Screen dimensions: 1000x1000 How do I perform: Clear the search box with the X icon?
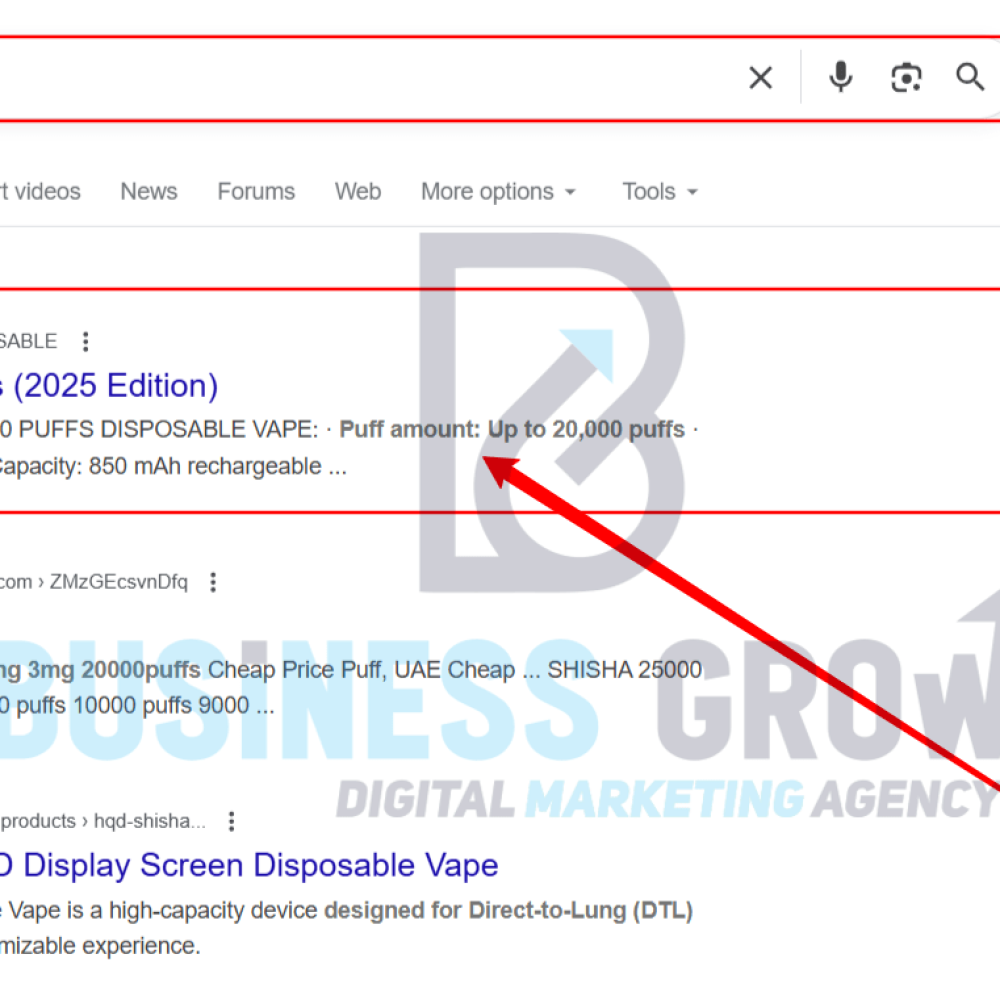coord(760,78)
